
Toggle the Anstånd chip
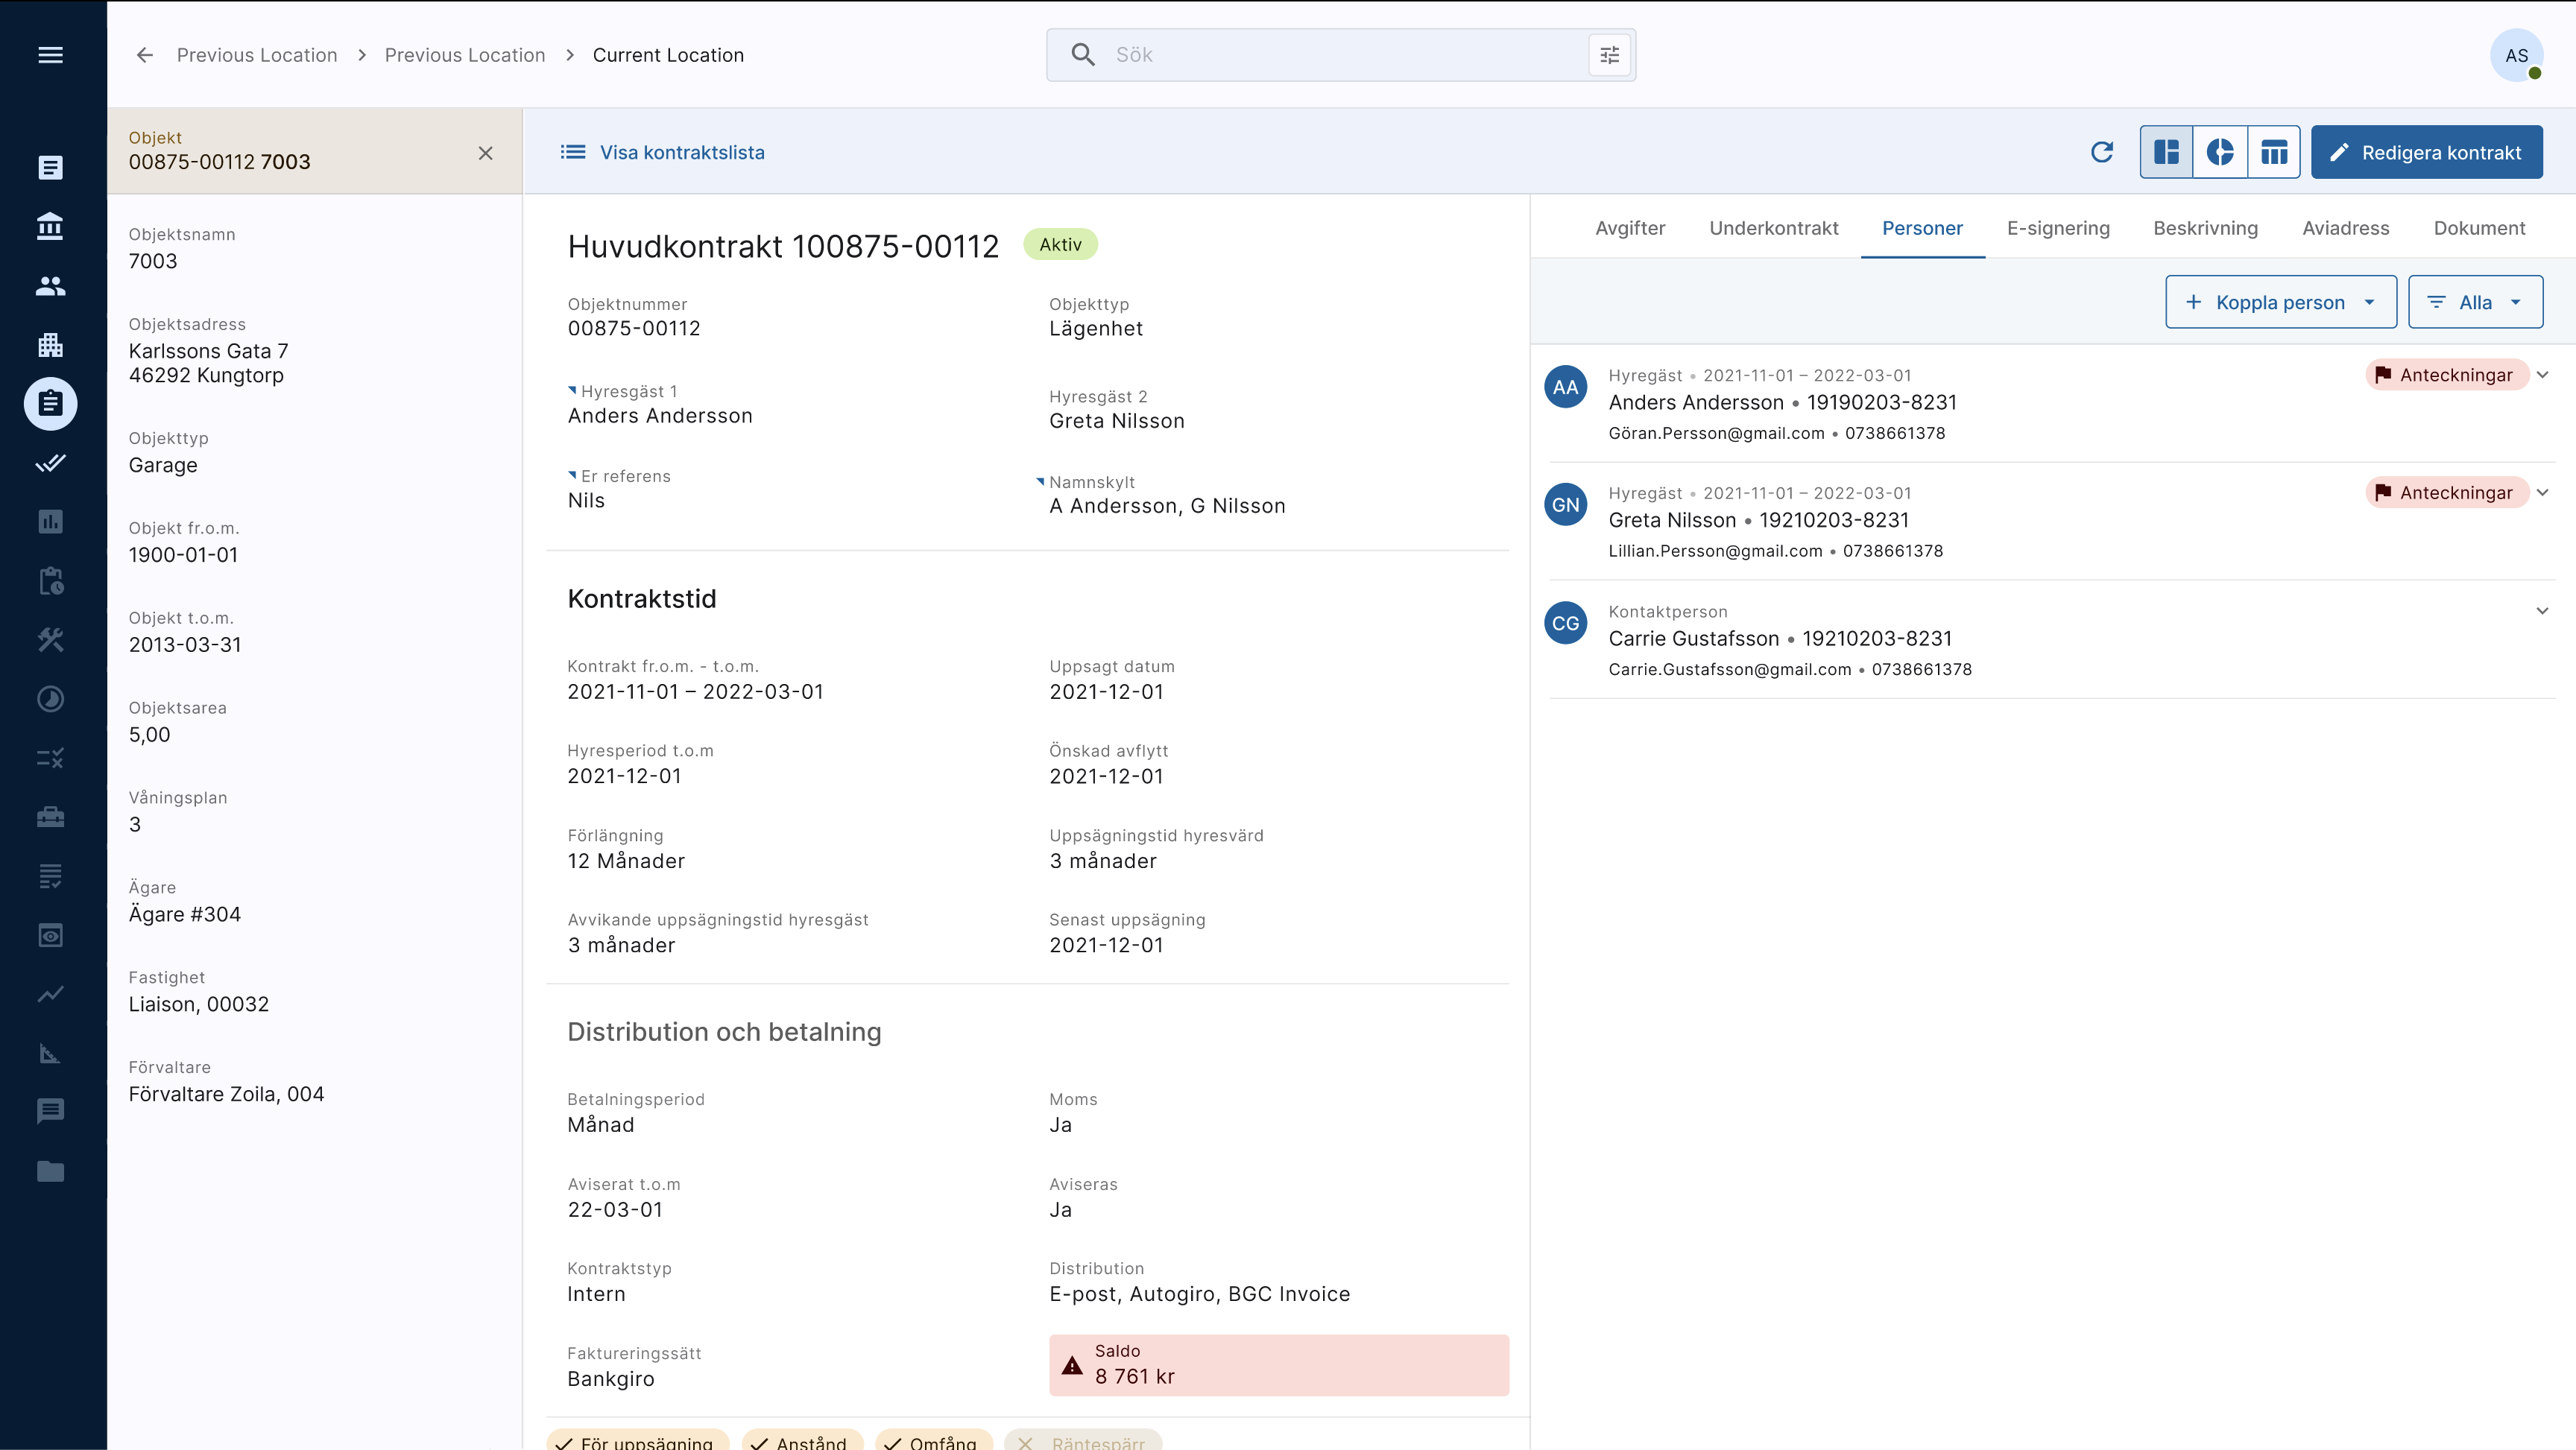pos(802,1441)
